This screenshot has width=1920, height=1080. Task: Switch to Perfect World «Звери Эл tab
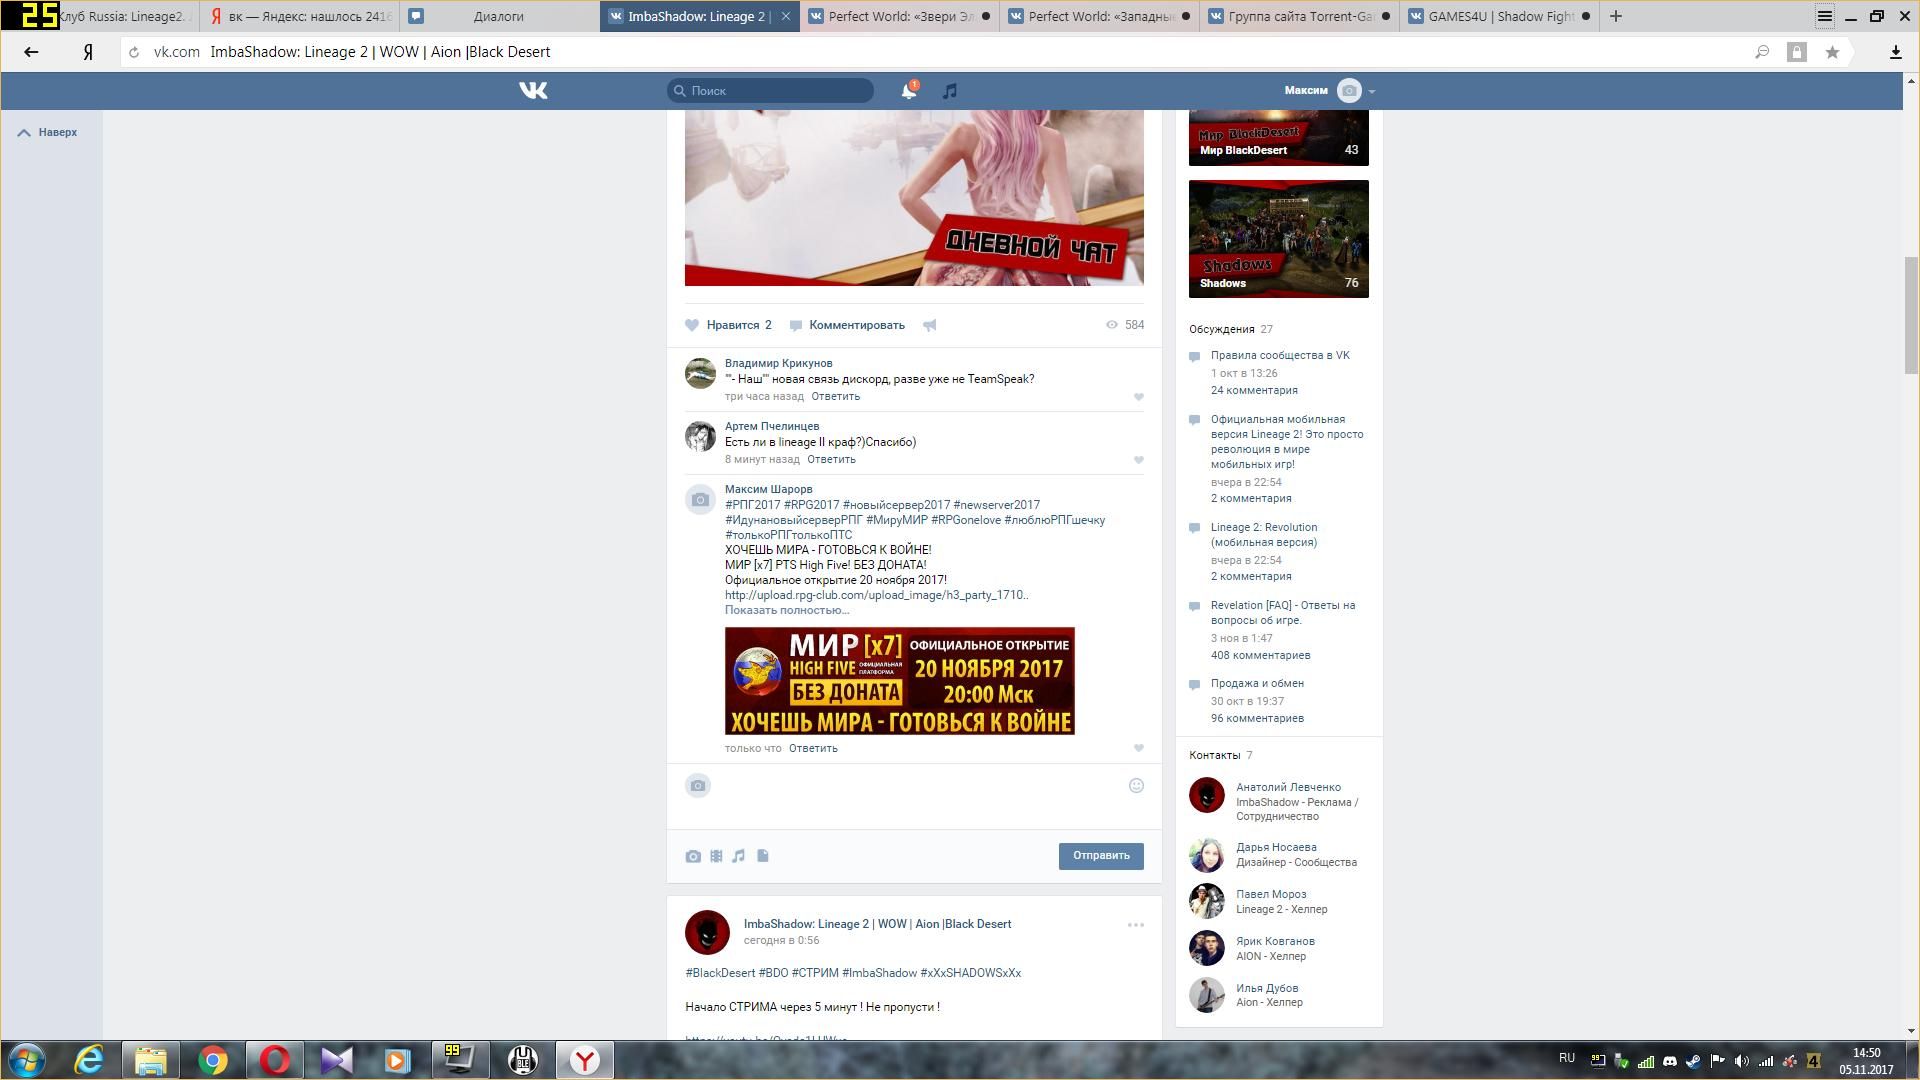pyautogui.click(x=899, y=16)
